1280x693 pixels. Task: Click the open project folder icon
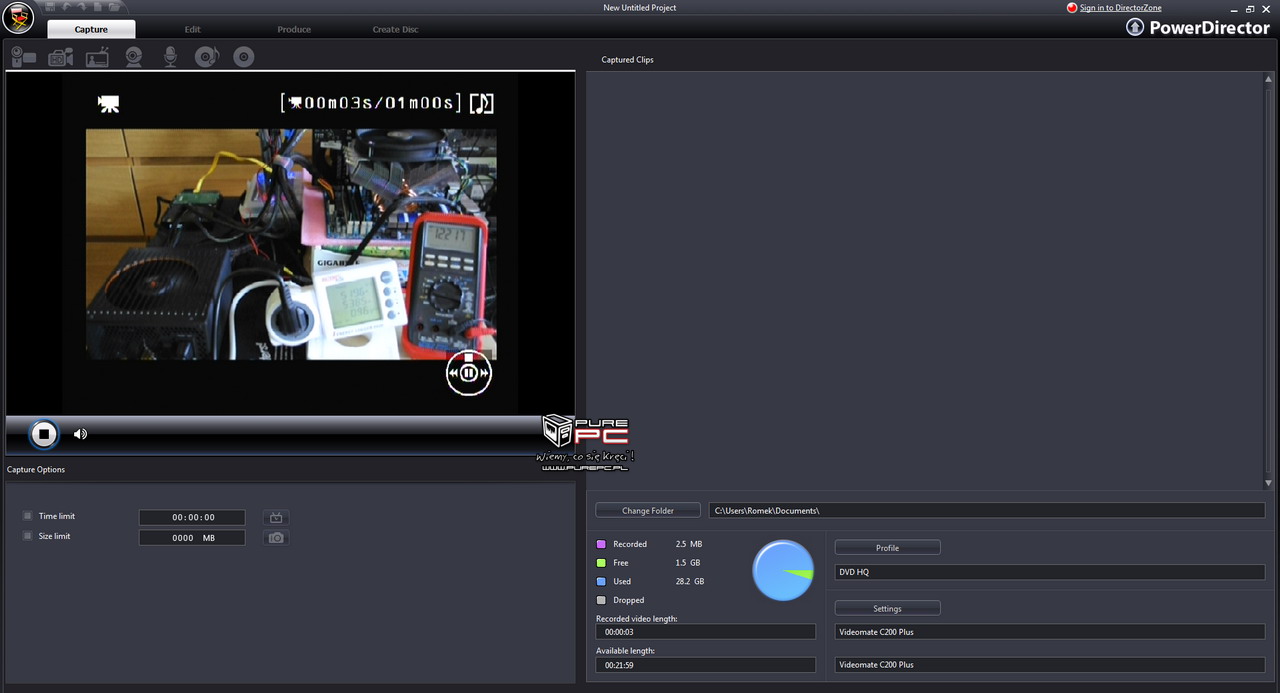point(115,7)
